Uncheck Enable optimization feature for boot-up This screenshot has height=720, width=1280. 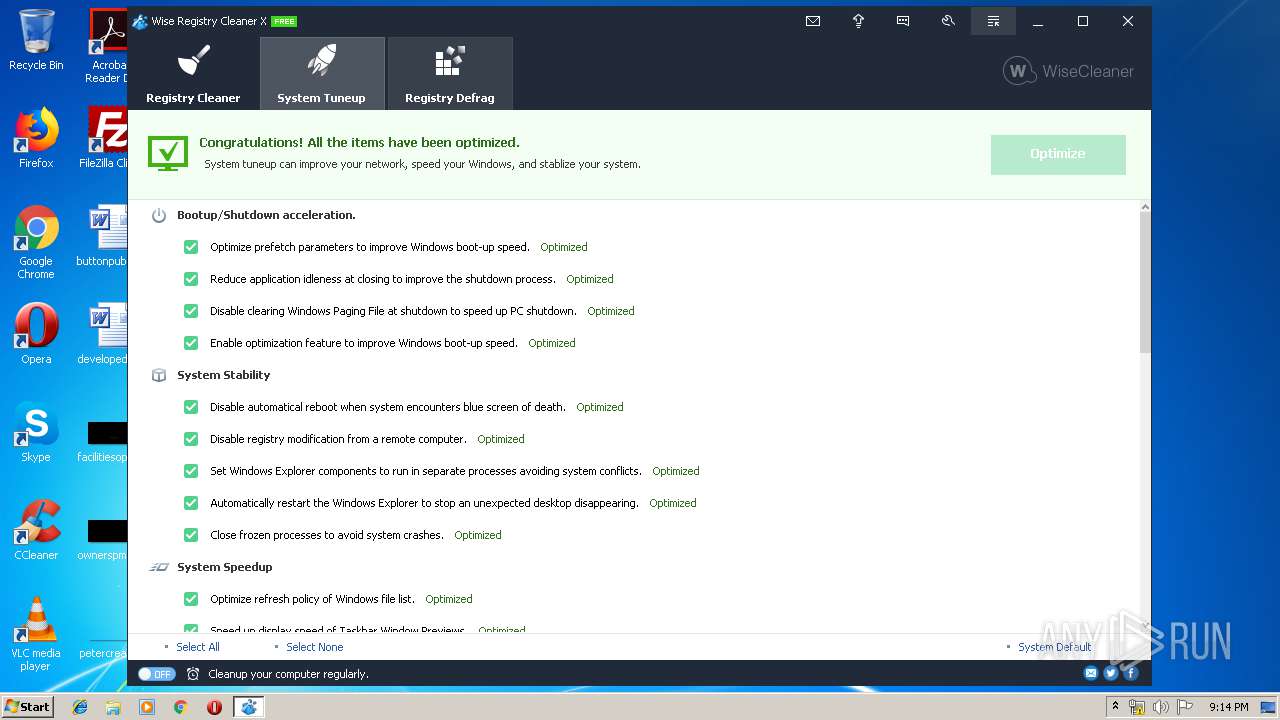coord(191,343)
